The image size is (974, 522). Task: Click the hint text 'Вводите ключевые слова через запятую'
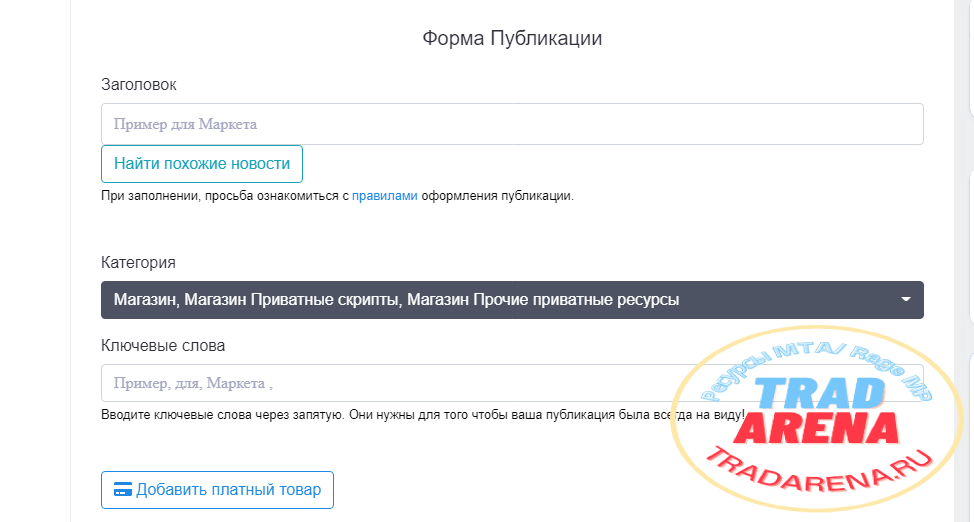(400, 414)
